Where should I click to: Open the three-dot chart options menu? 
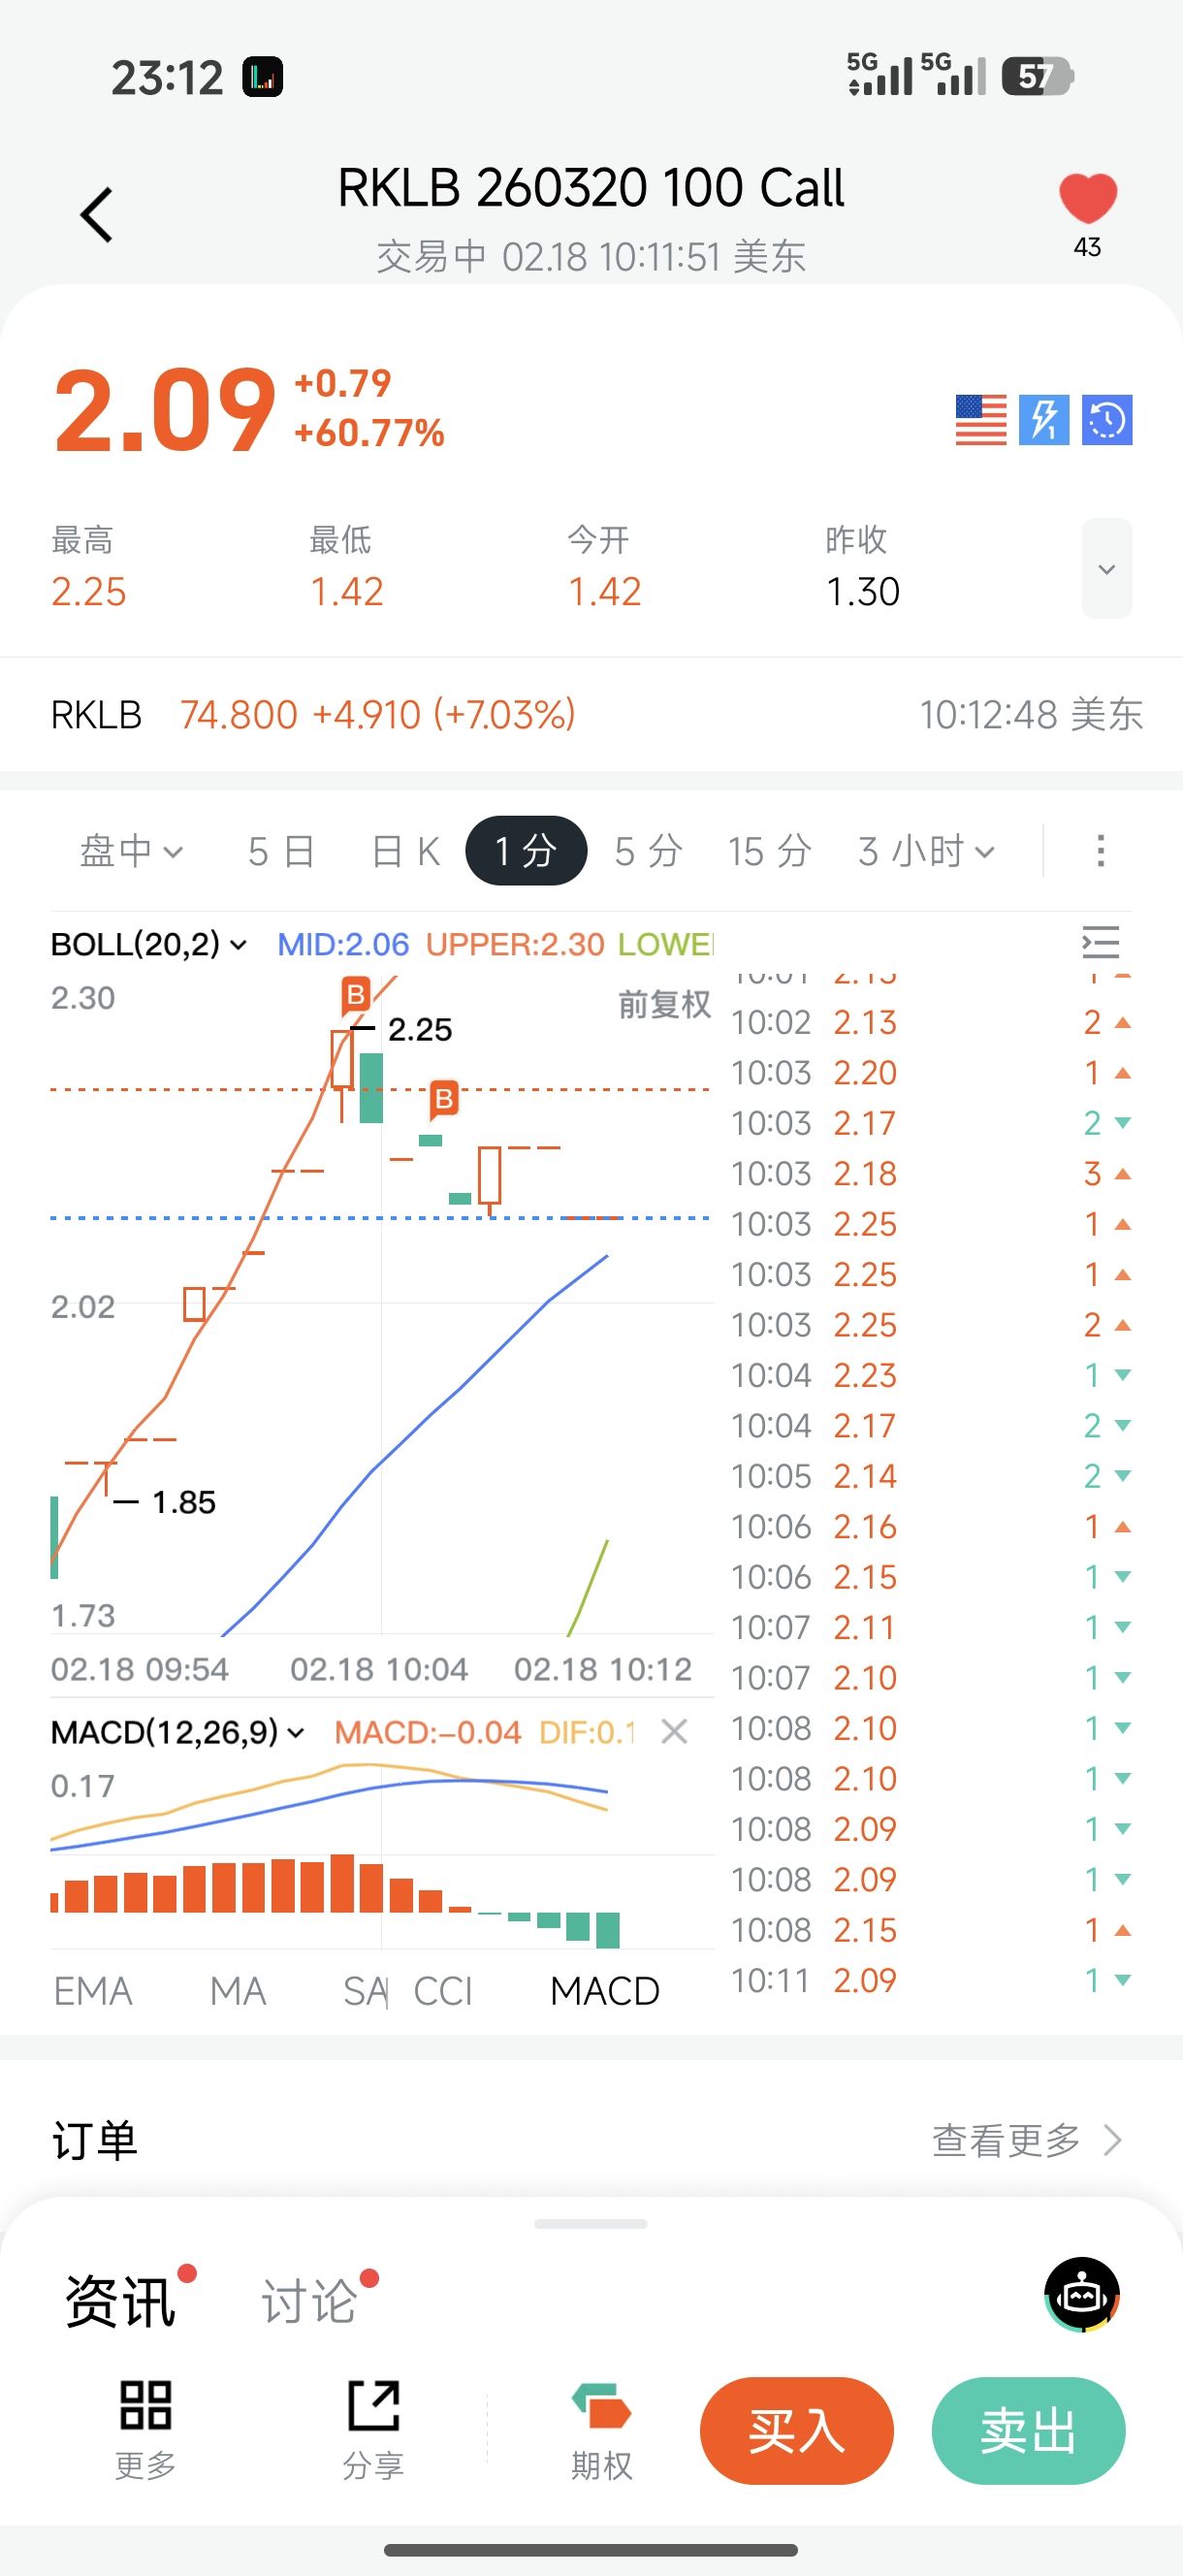[x=1100, y=851]
